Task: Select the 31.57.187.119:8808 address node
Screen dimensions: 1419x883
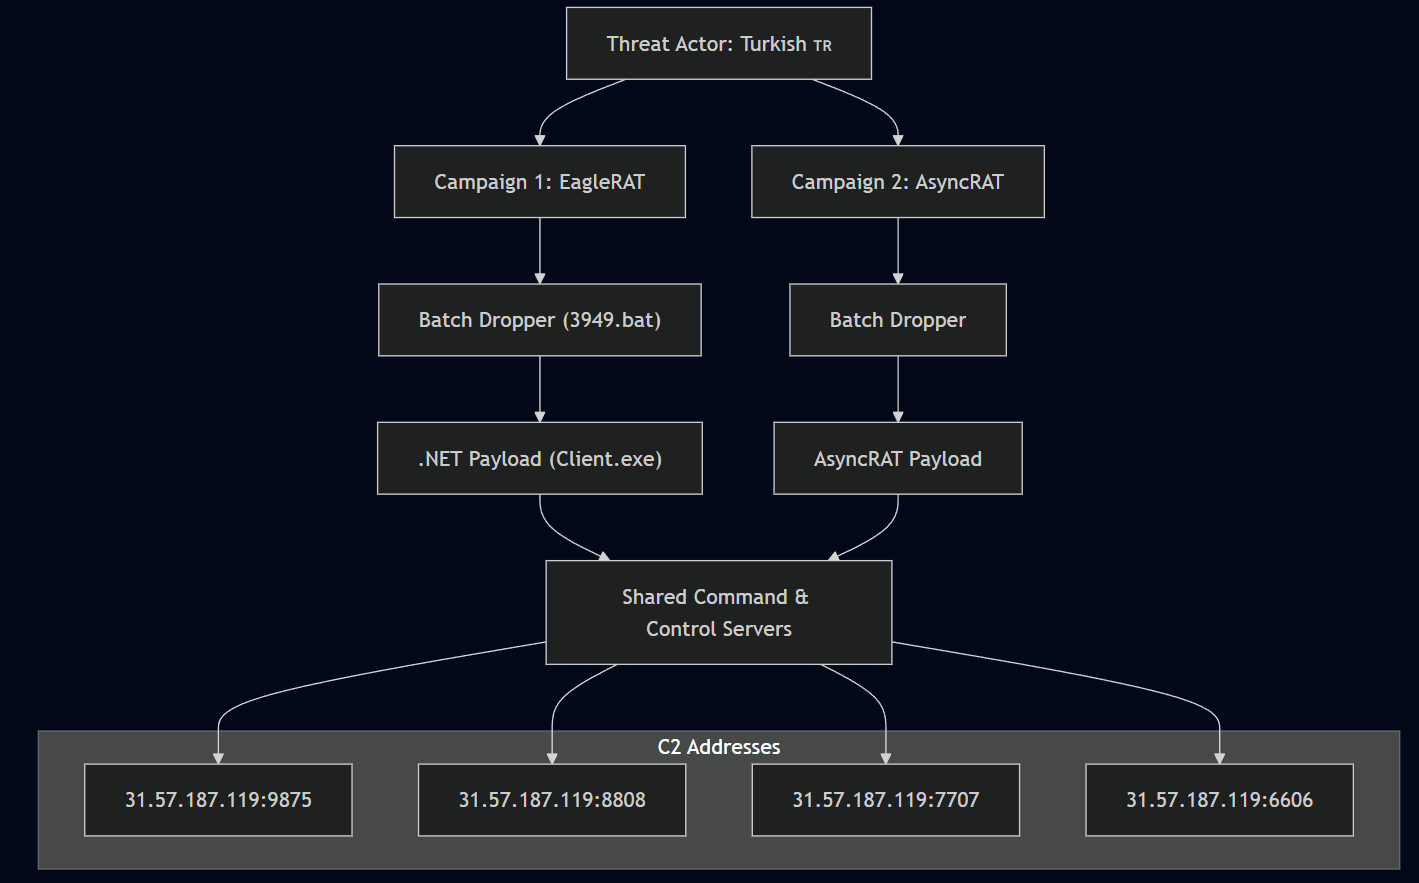Action: point(552,800)
